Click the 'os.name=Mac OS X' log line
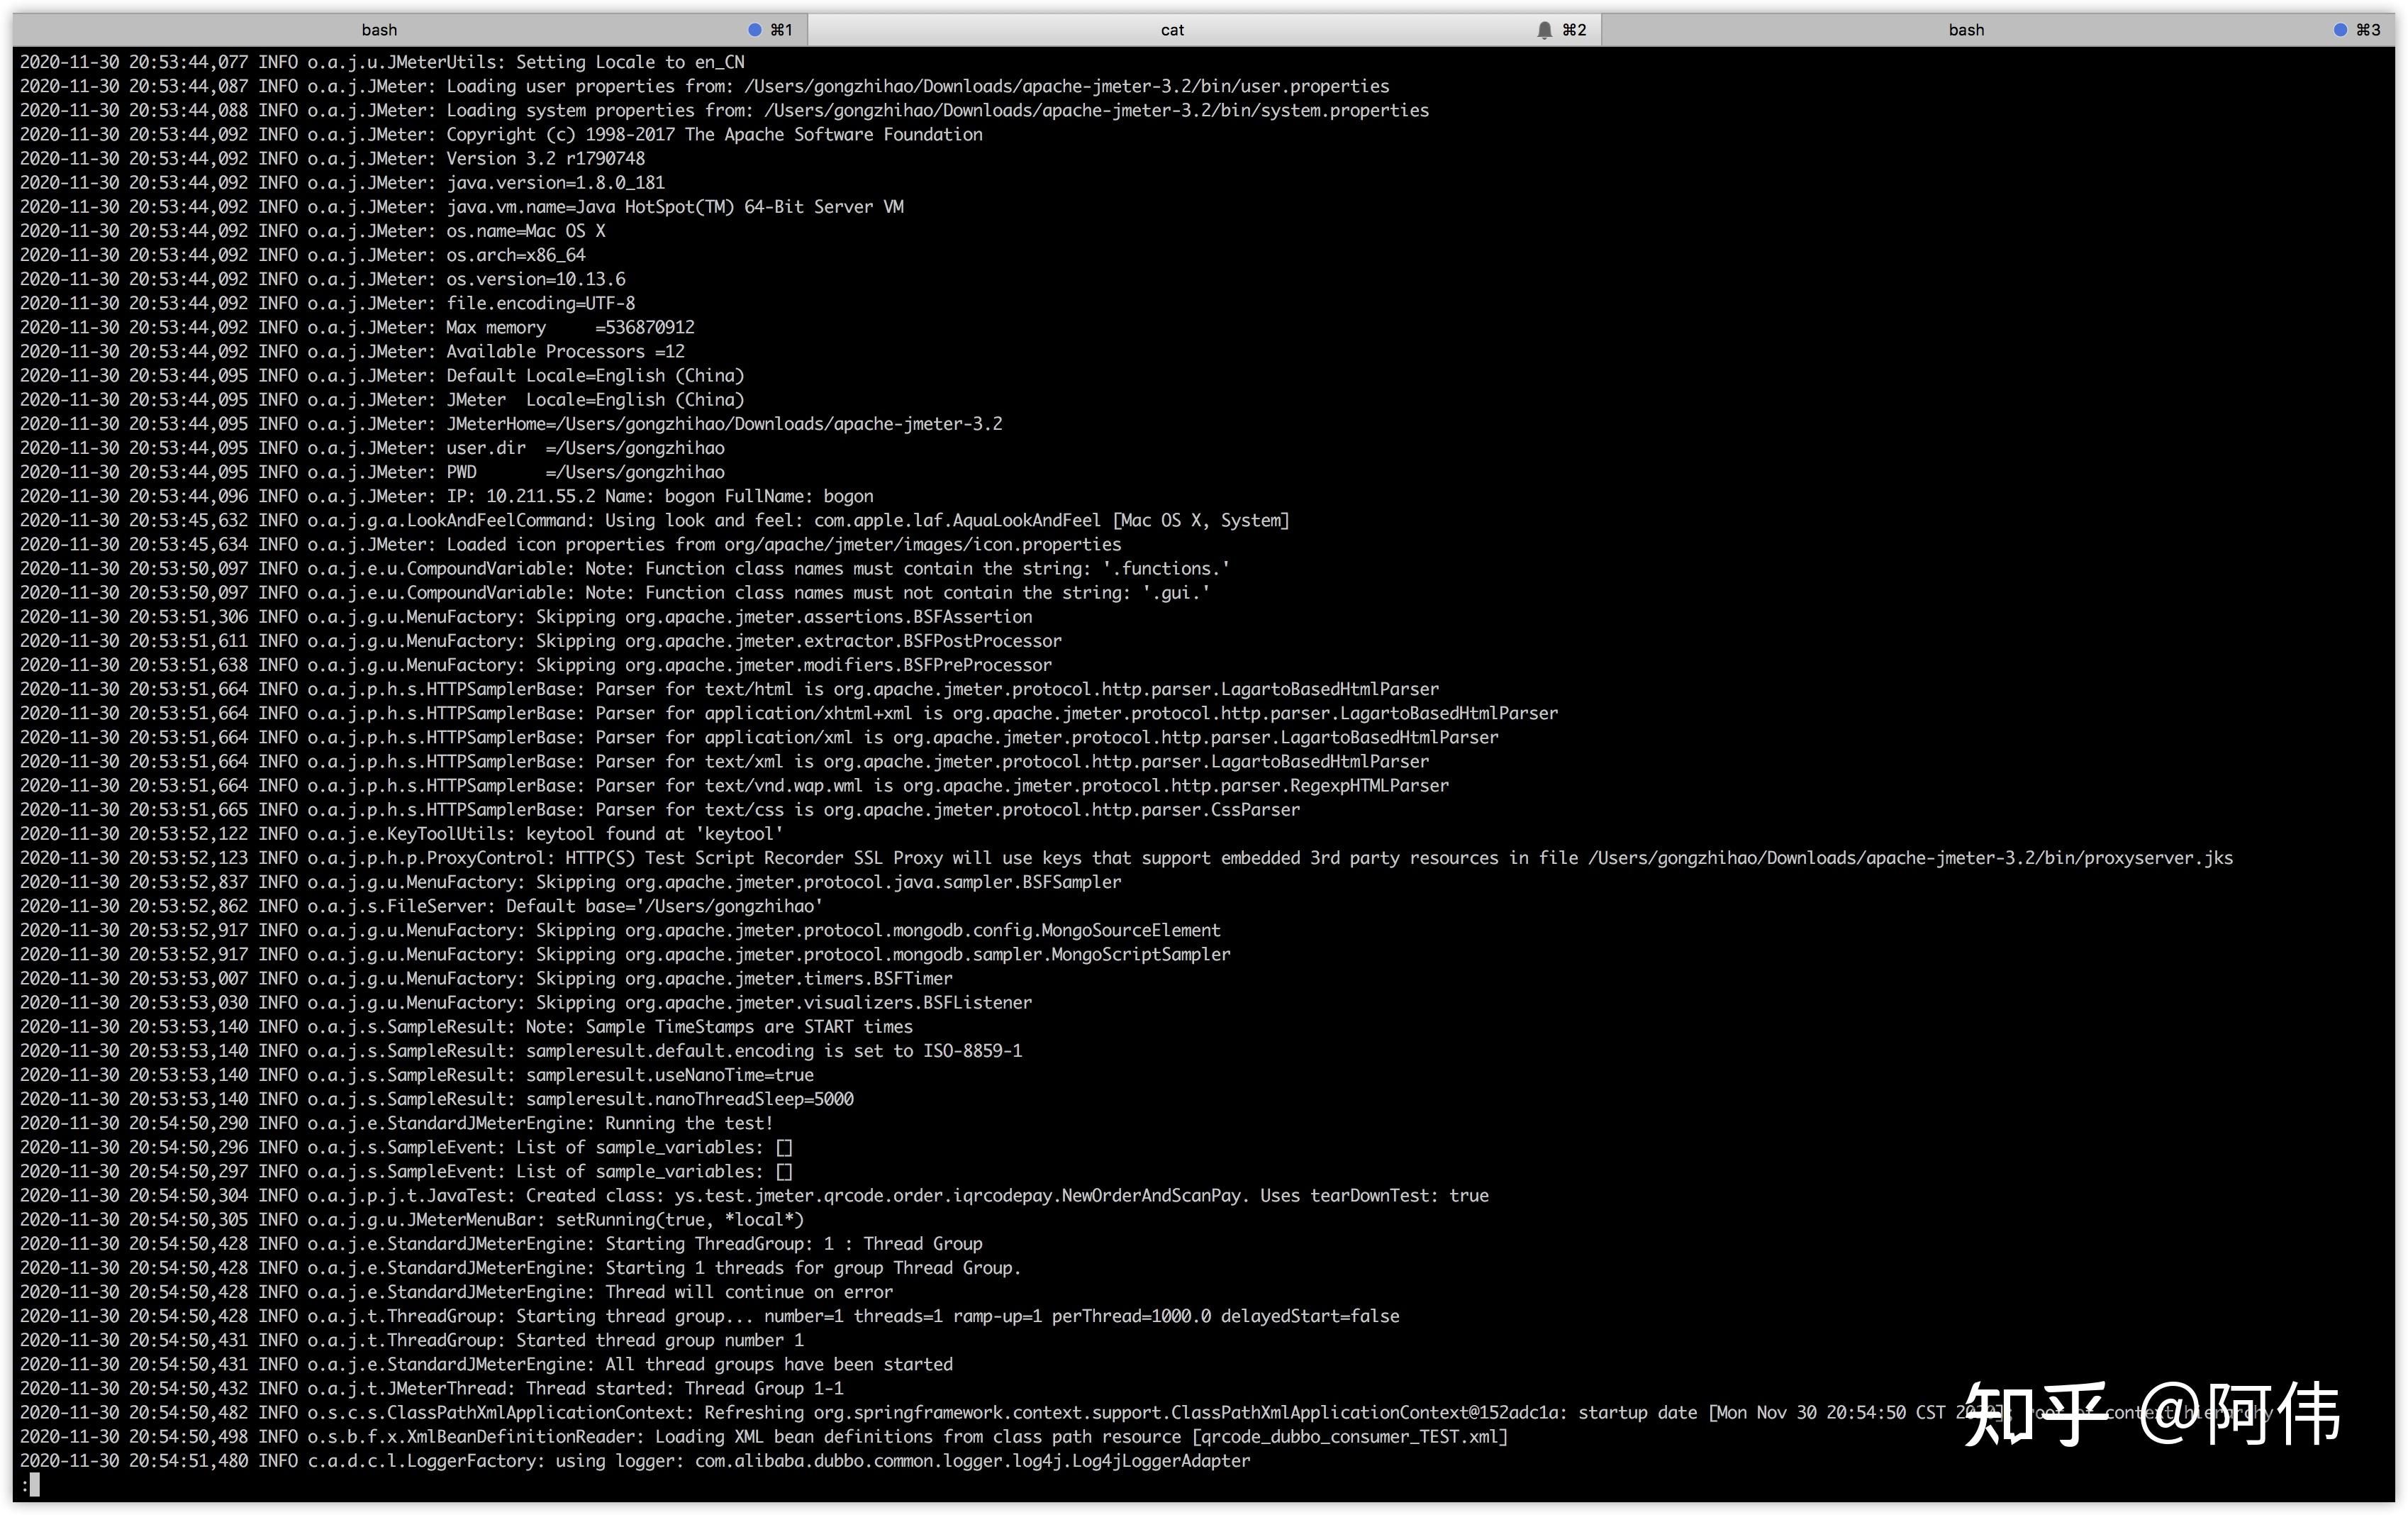 pyautogui.click(x=312, y=231)
